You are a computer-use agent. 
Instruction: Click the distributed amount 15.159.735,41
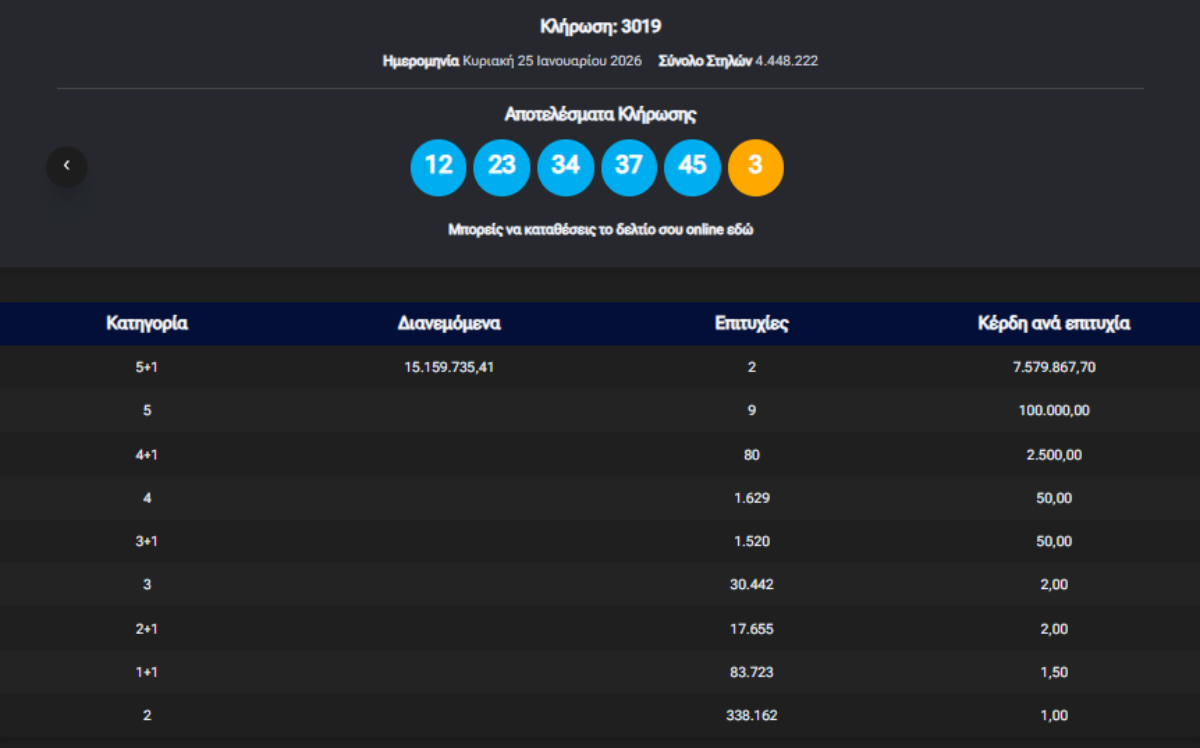click(449, 367)
